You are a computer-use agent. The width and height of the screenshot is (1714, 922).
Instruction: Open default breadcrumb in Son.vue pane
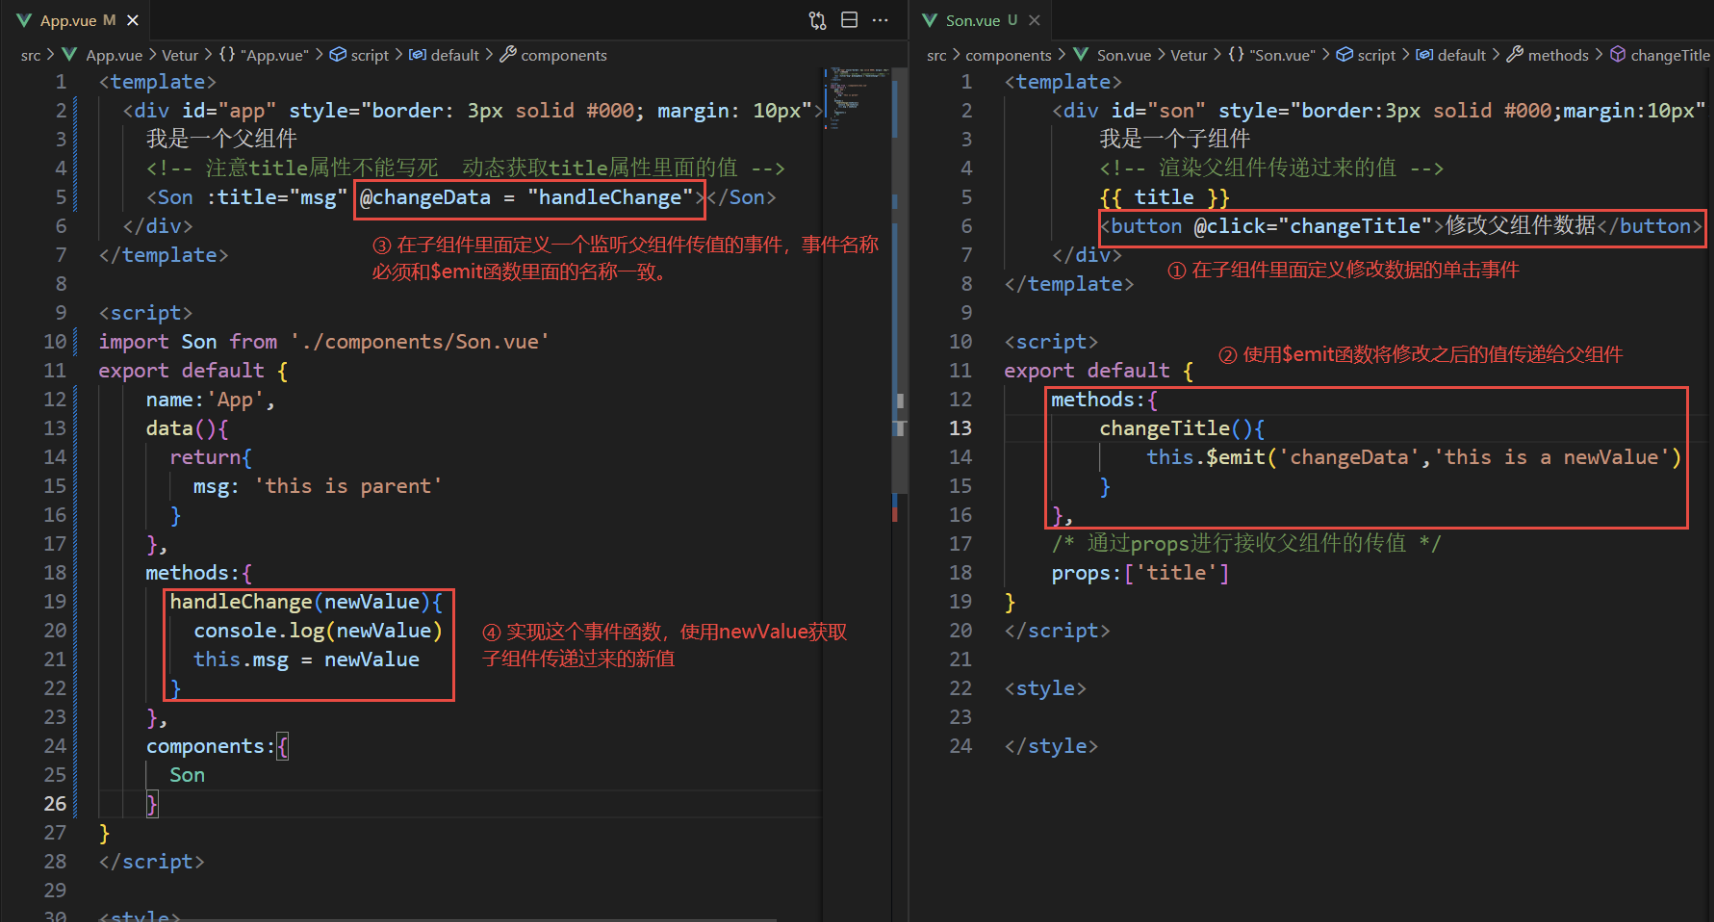click(1451, 55)
